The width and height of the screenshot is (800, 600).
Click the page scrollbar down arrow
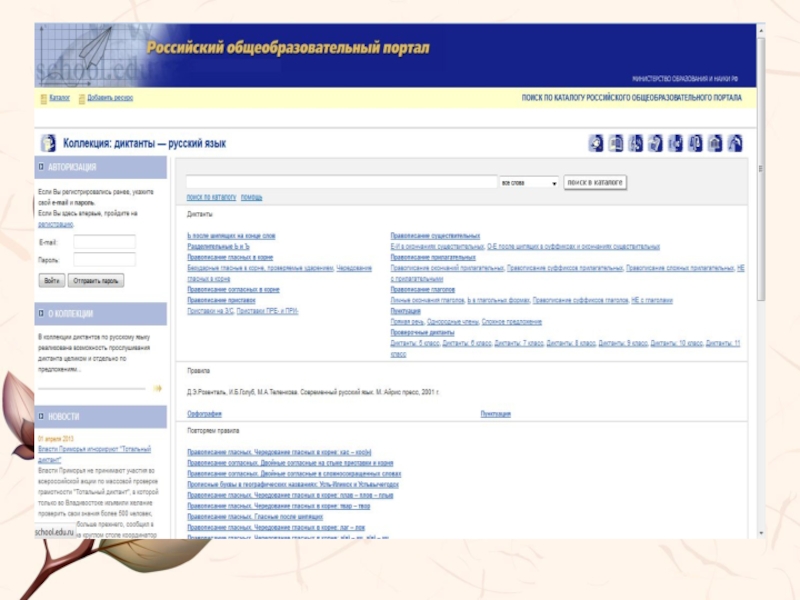(761, 533)
